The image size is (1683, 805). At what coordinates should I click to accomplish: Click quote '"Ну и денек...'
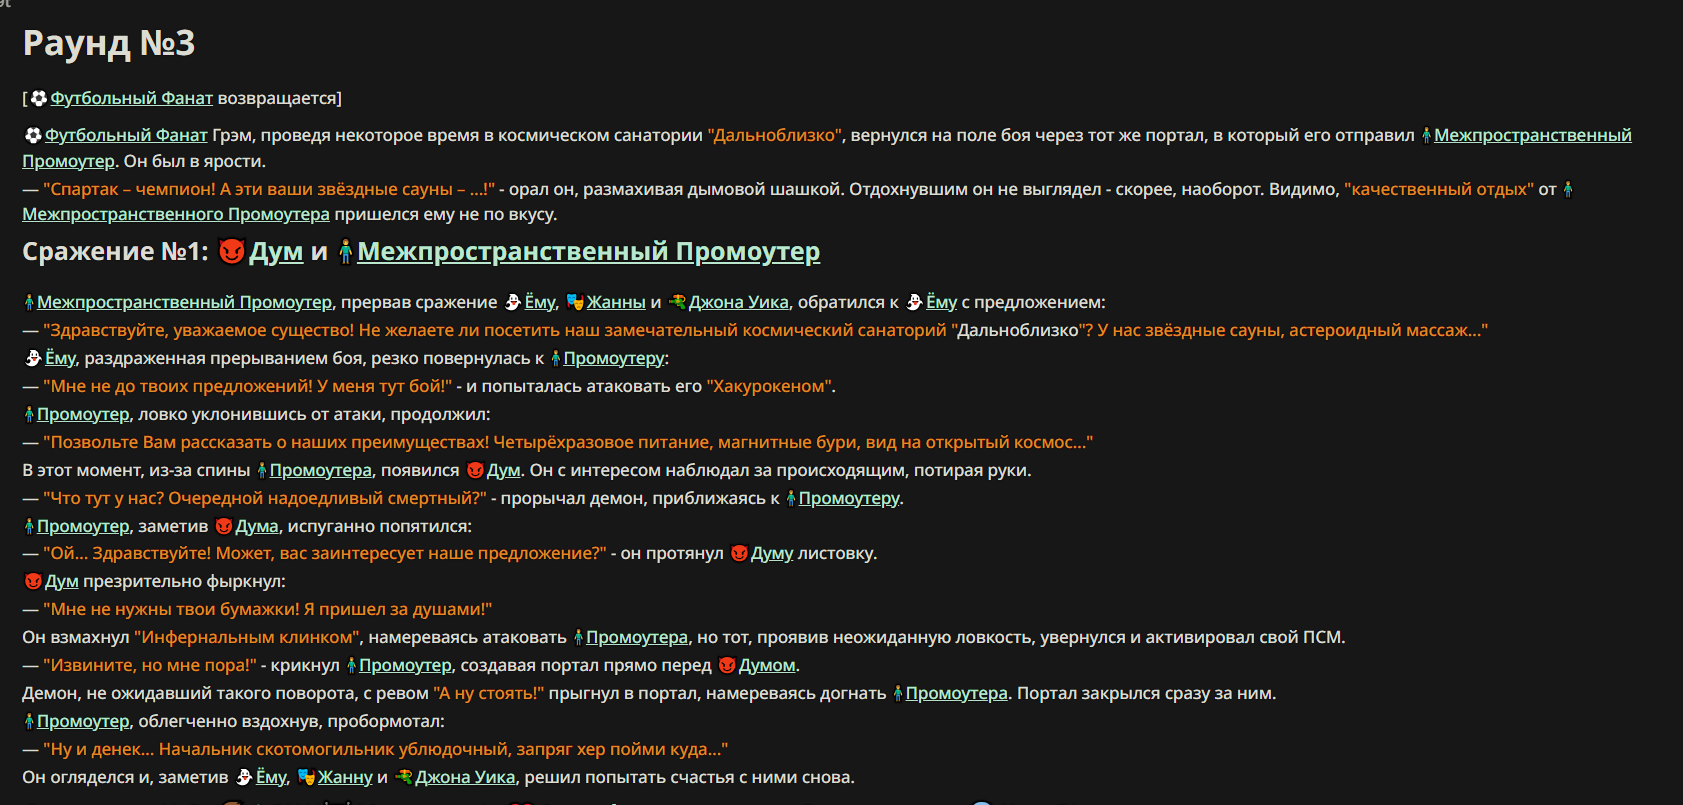[385, 749]
